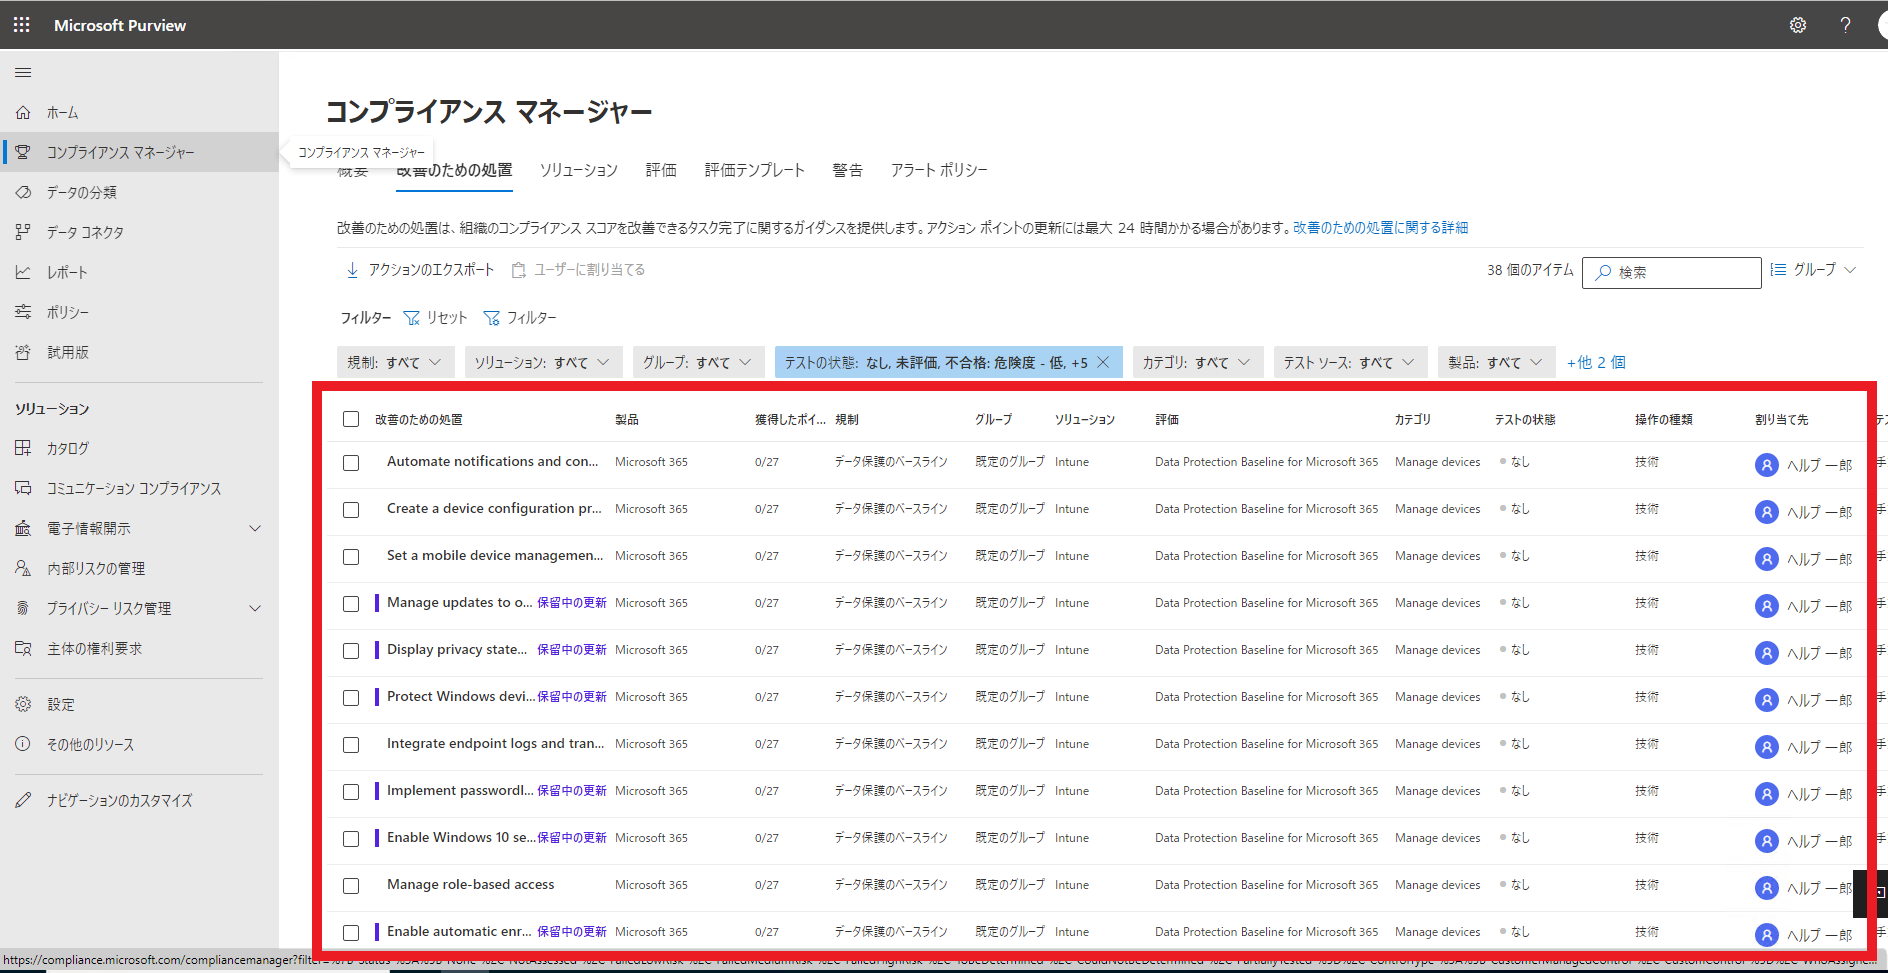This screenshot has width=1888, height=973.
Task: Open the Implement passwordl... action
Action: click(460, 791)
